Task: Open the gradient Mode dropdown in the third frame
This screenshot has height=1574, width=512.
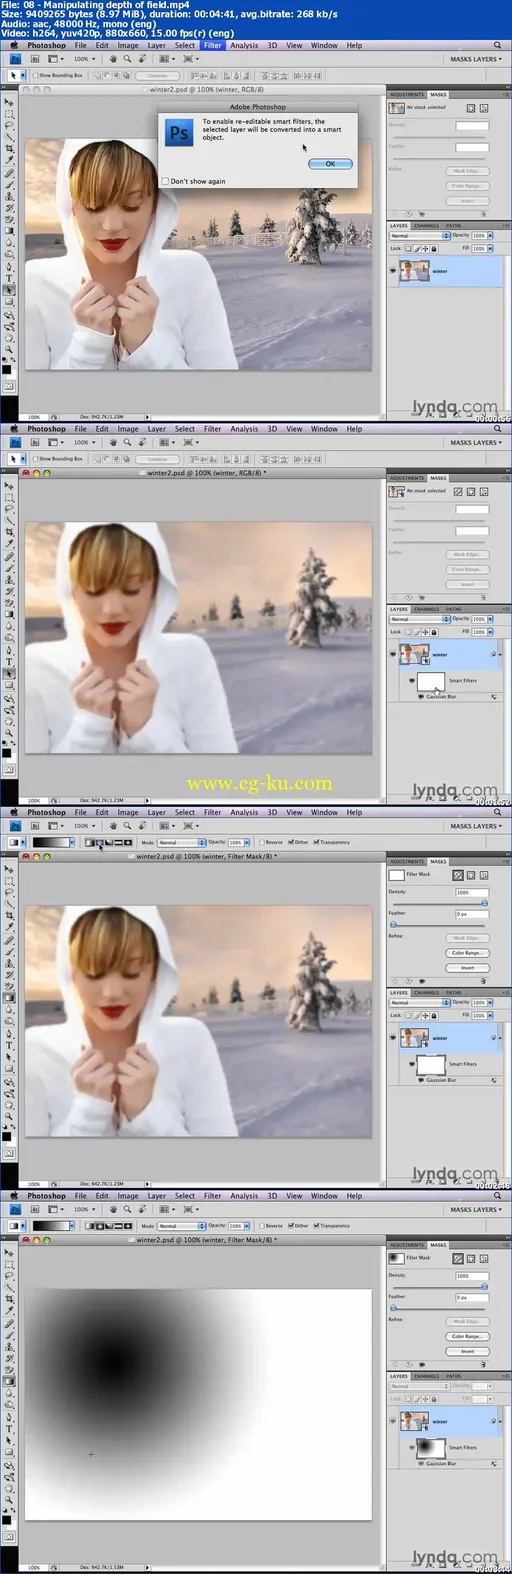Action: click(x=181, y=842)
